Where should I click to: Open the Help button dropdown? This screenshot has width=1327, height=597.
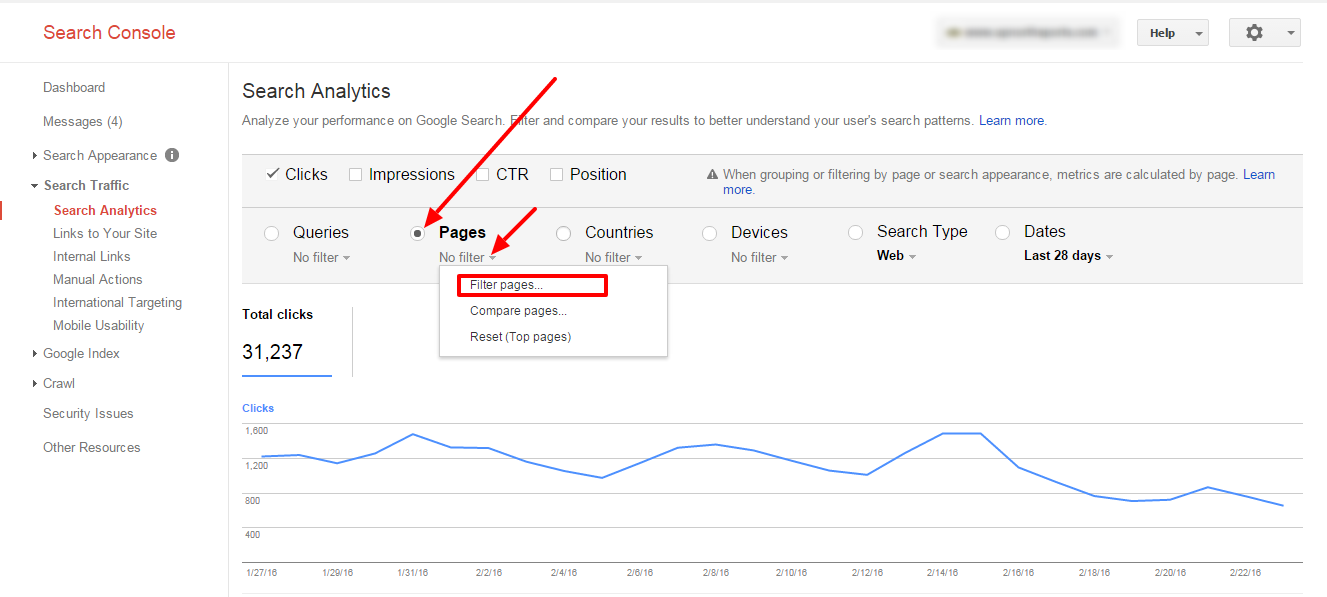point(1172,32)
